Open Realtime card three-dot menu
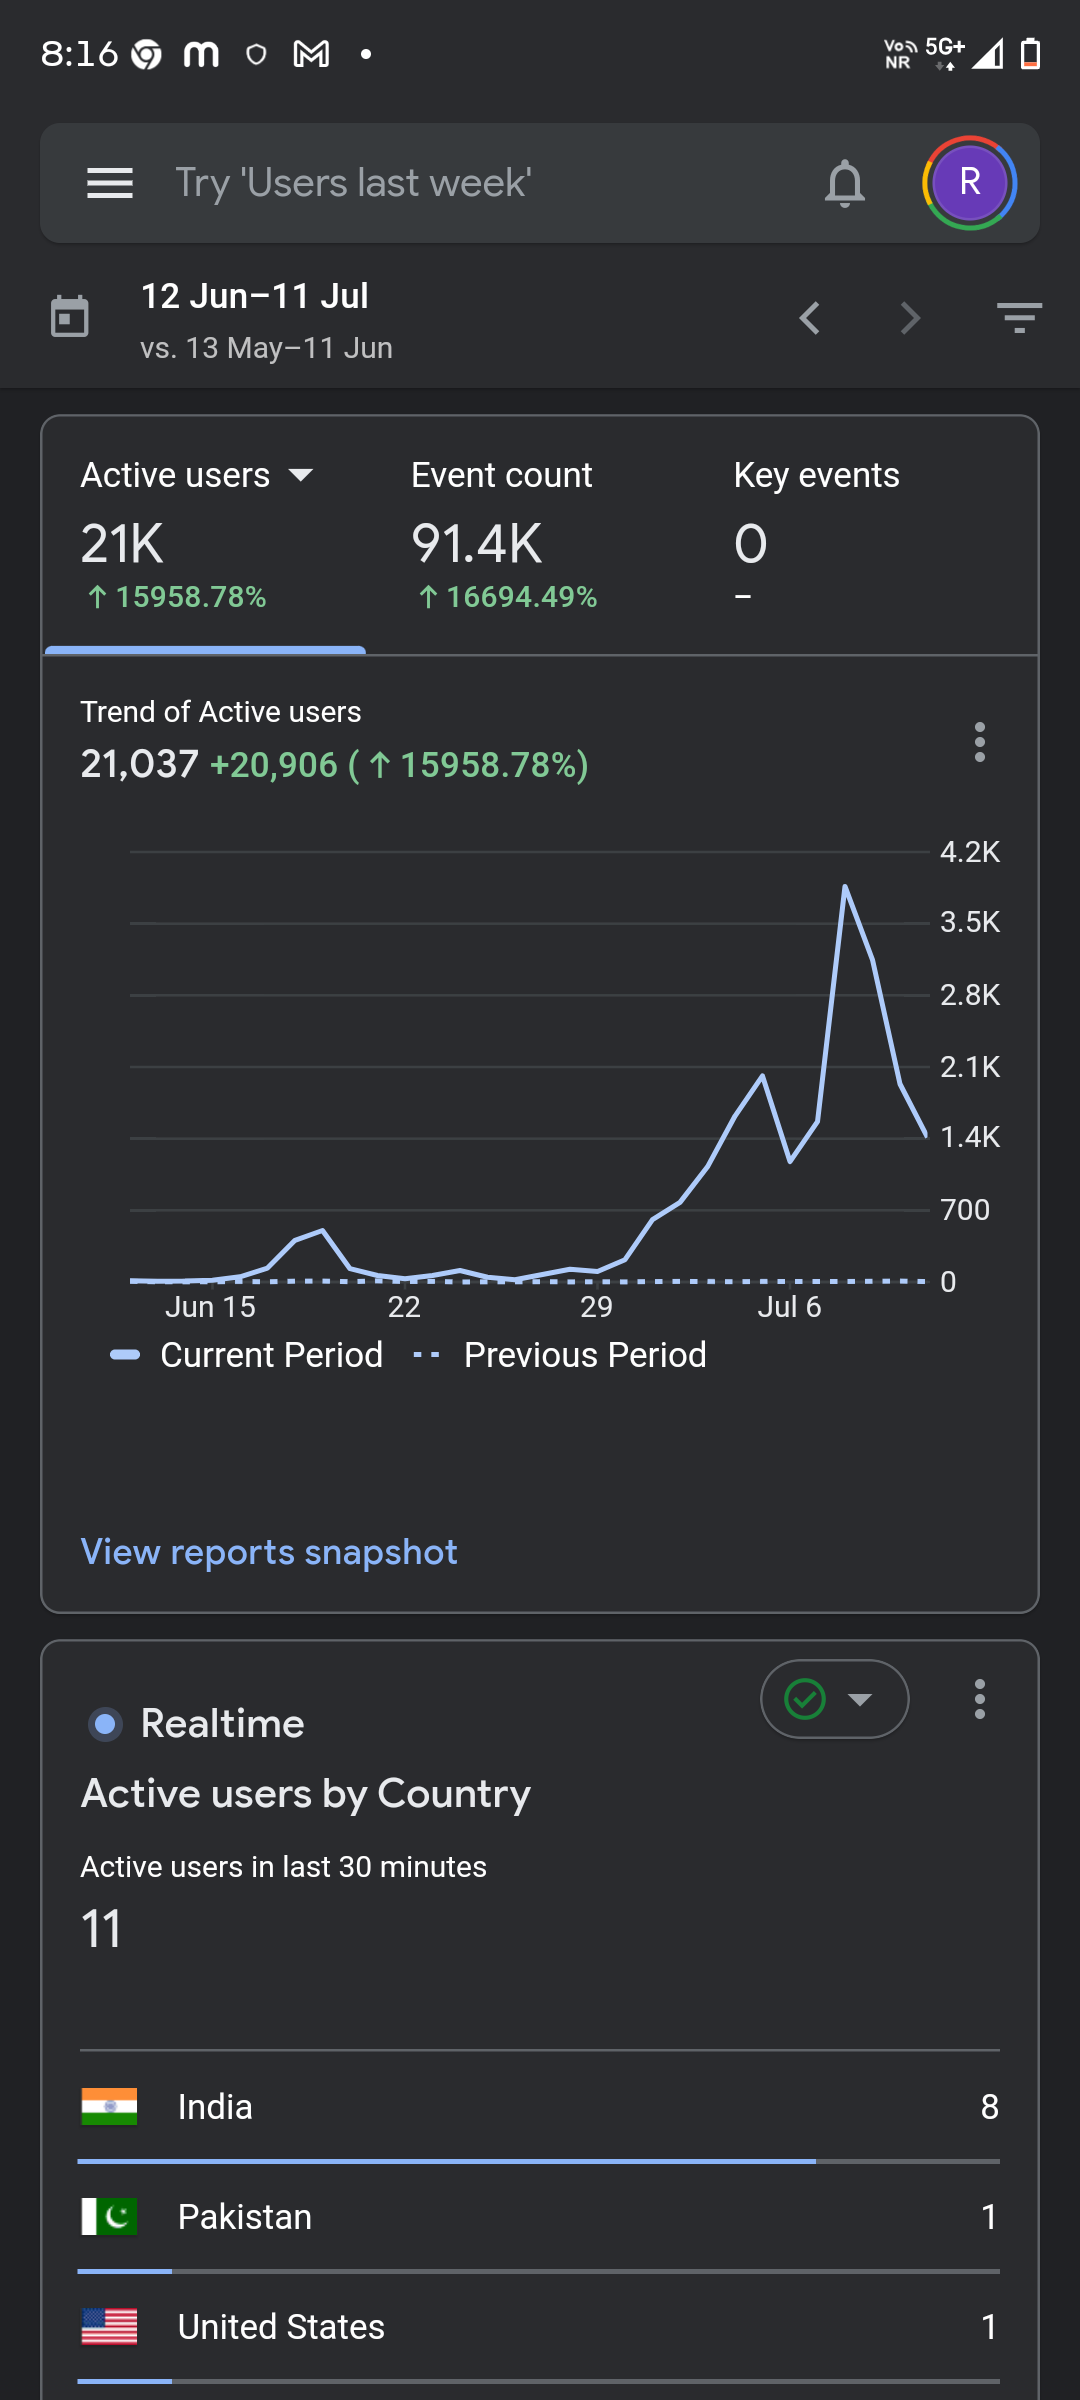The width and height of the screenshot is (1080, 2400). point(980,1699)
